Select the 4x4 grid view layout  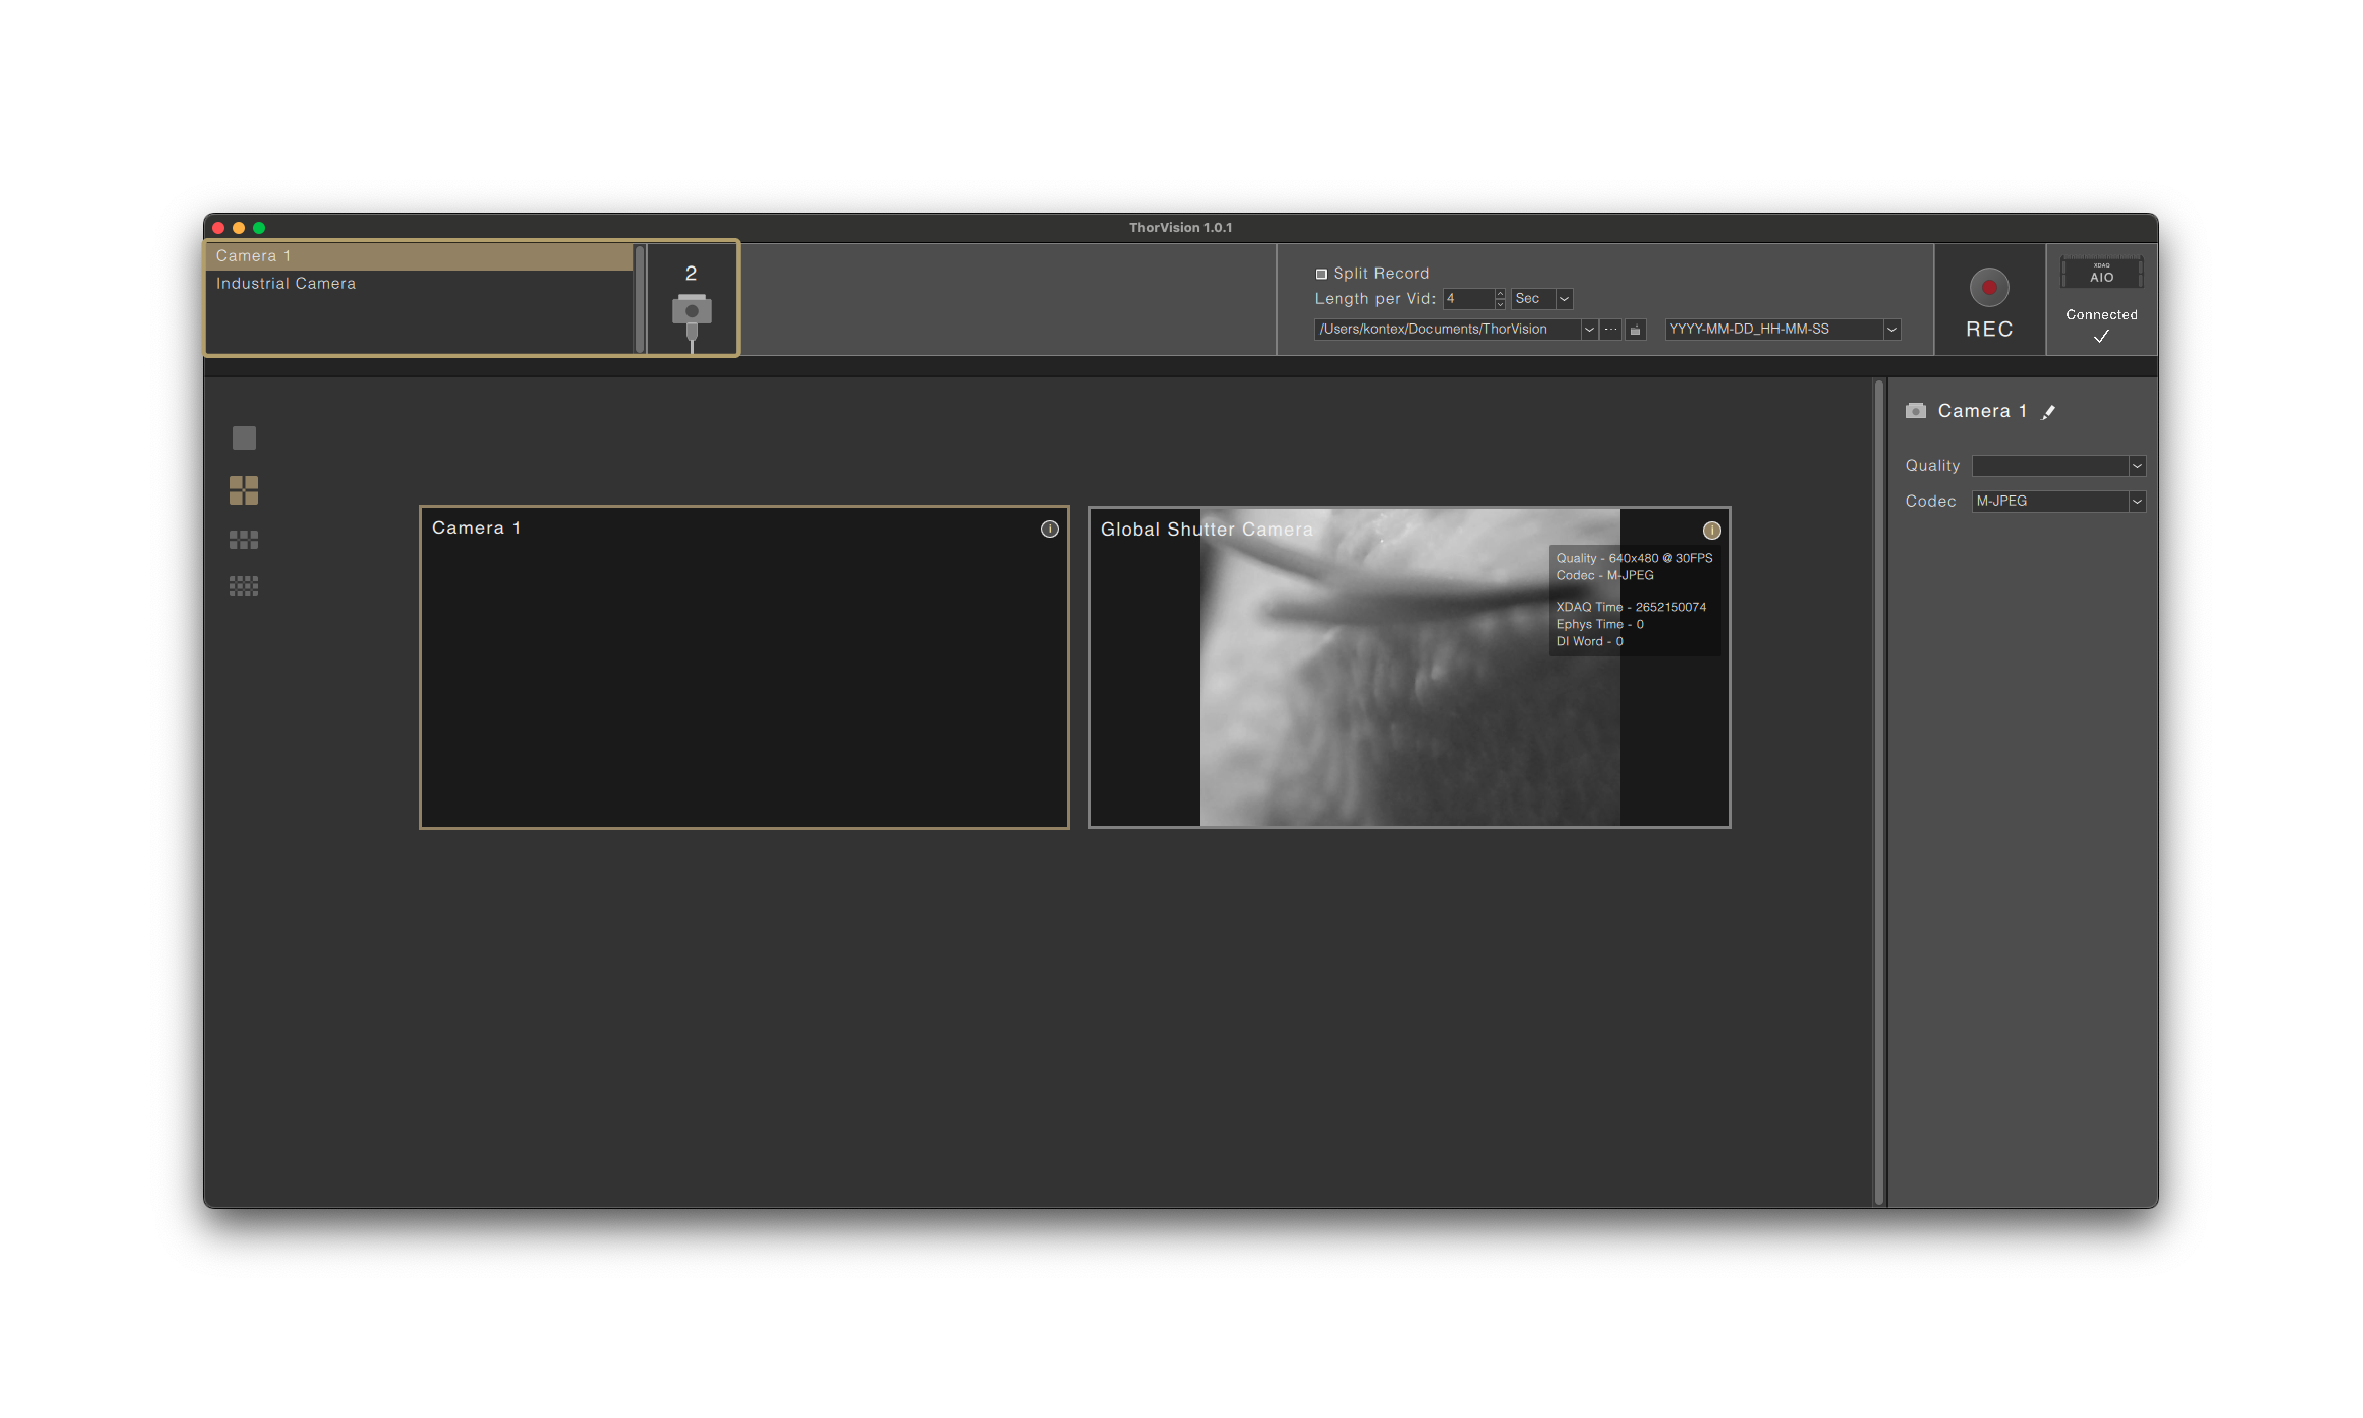(x=243, y=586)
